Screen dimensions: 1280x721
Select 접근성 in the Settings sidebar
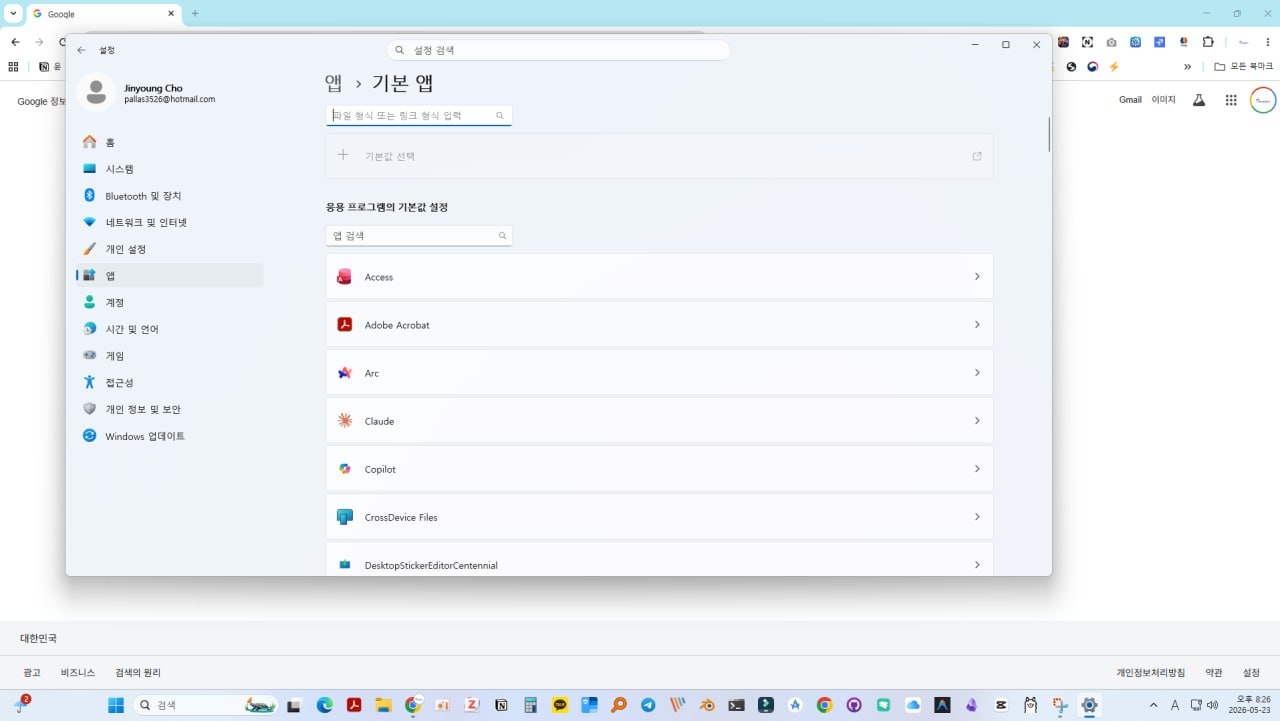[169, 382]
